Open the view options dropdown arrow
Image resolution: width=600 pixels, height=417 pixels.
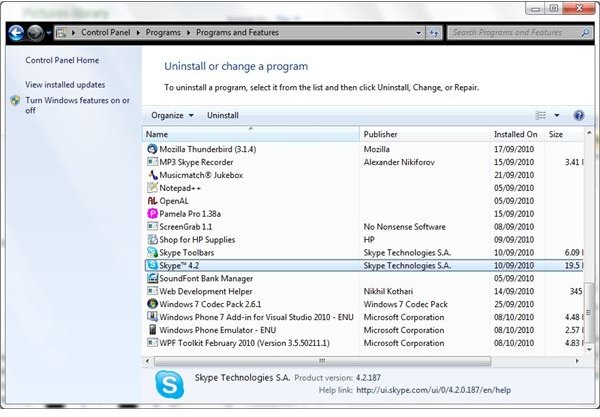pos(557,115)
